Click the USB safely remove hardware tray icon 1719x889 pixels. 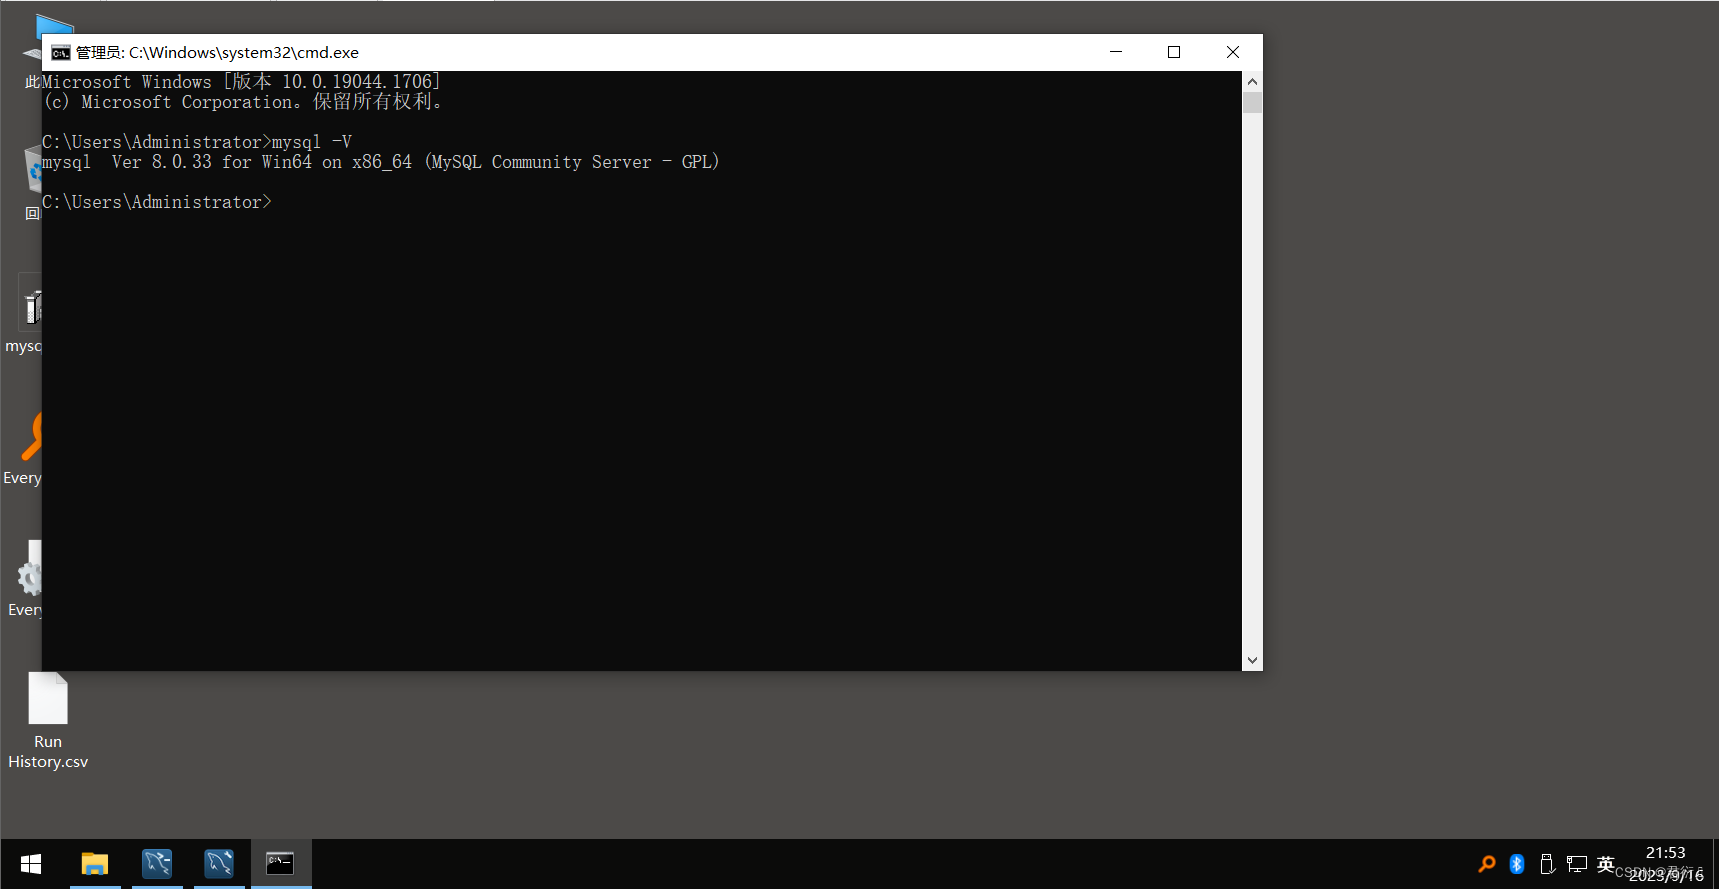(x=1547, y=864)
